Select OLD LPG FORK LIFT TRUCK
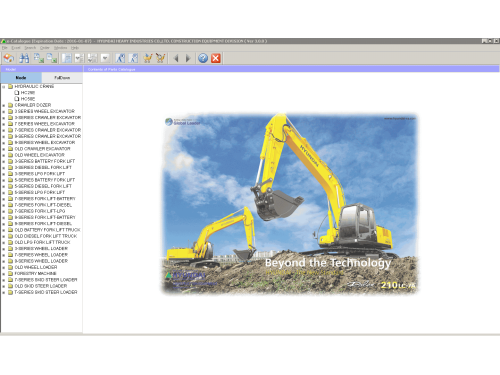This screenshot has height=375, width=500. (x=42, y=242)
